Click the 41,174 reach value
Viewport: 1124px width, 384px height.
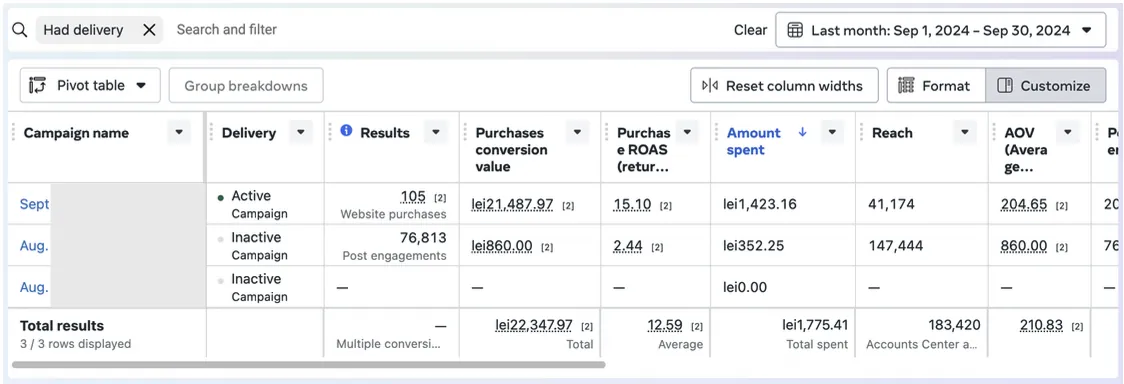coord(890,204)
